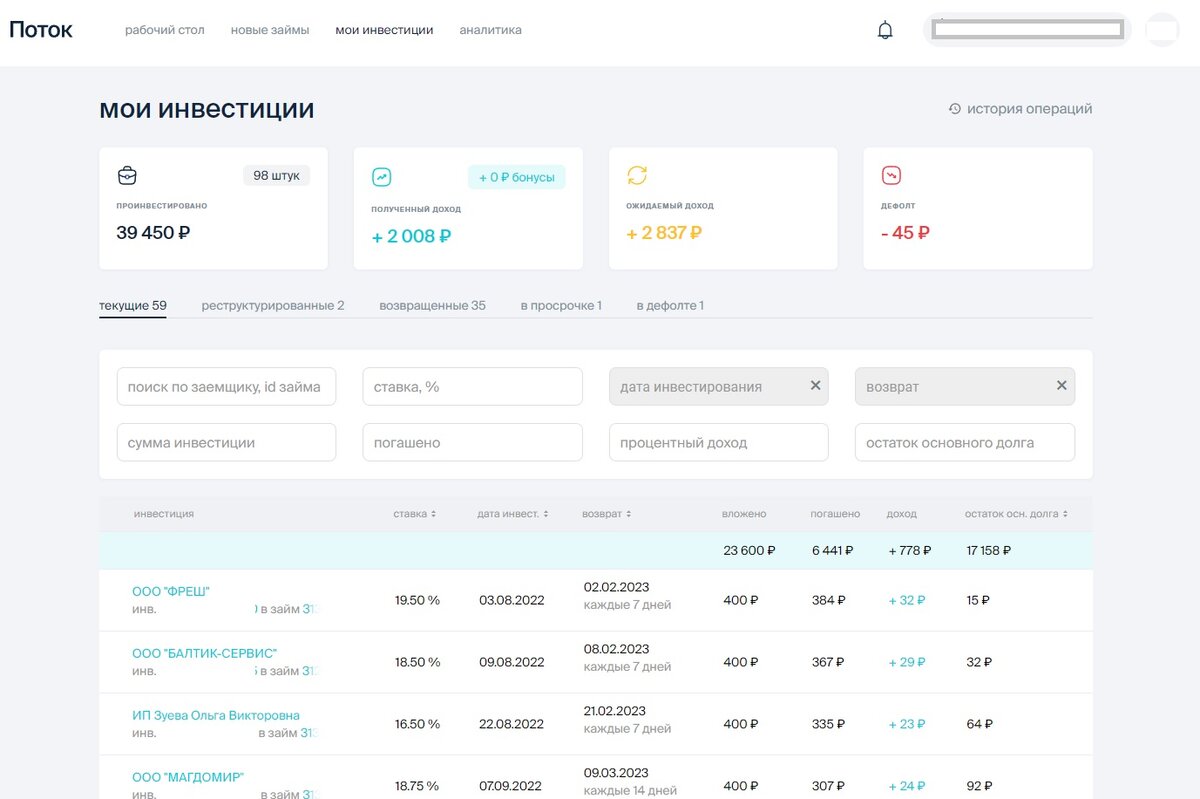Screen dimensions: 1200x799
Task: Click the 39 450 ₽ invested amount
Action: click(154, 233)
